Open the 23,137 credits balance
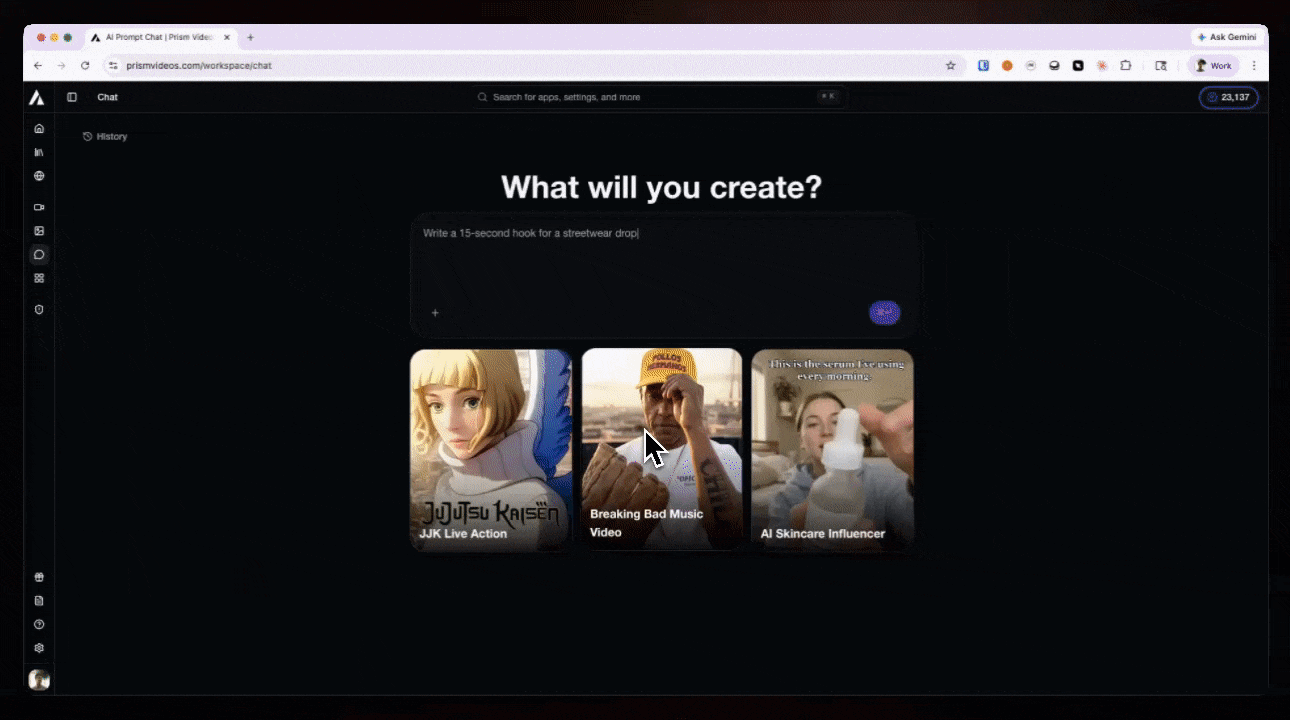 tap(1228, 97)
